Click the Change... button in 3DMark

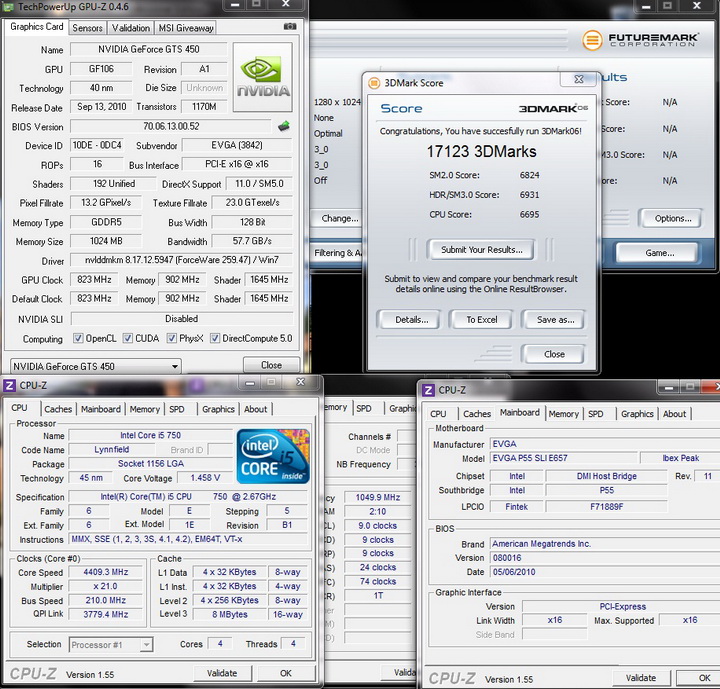339,218
